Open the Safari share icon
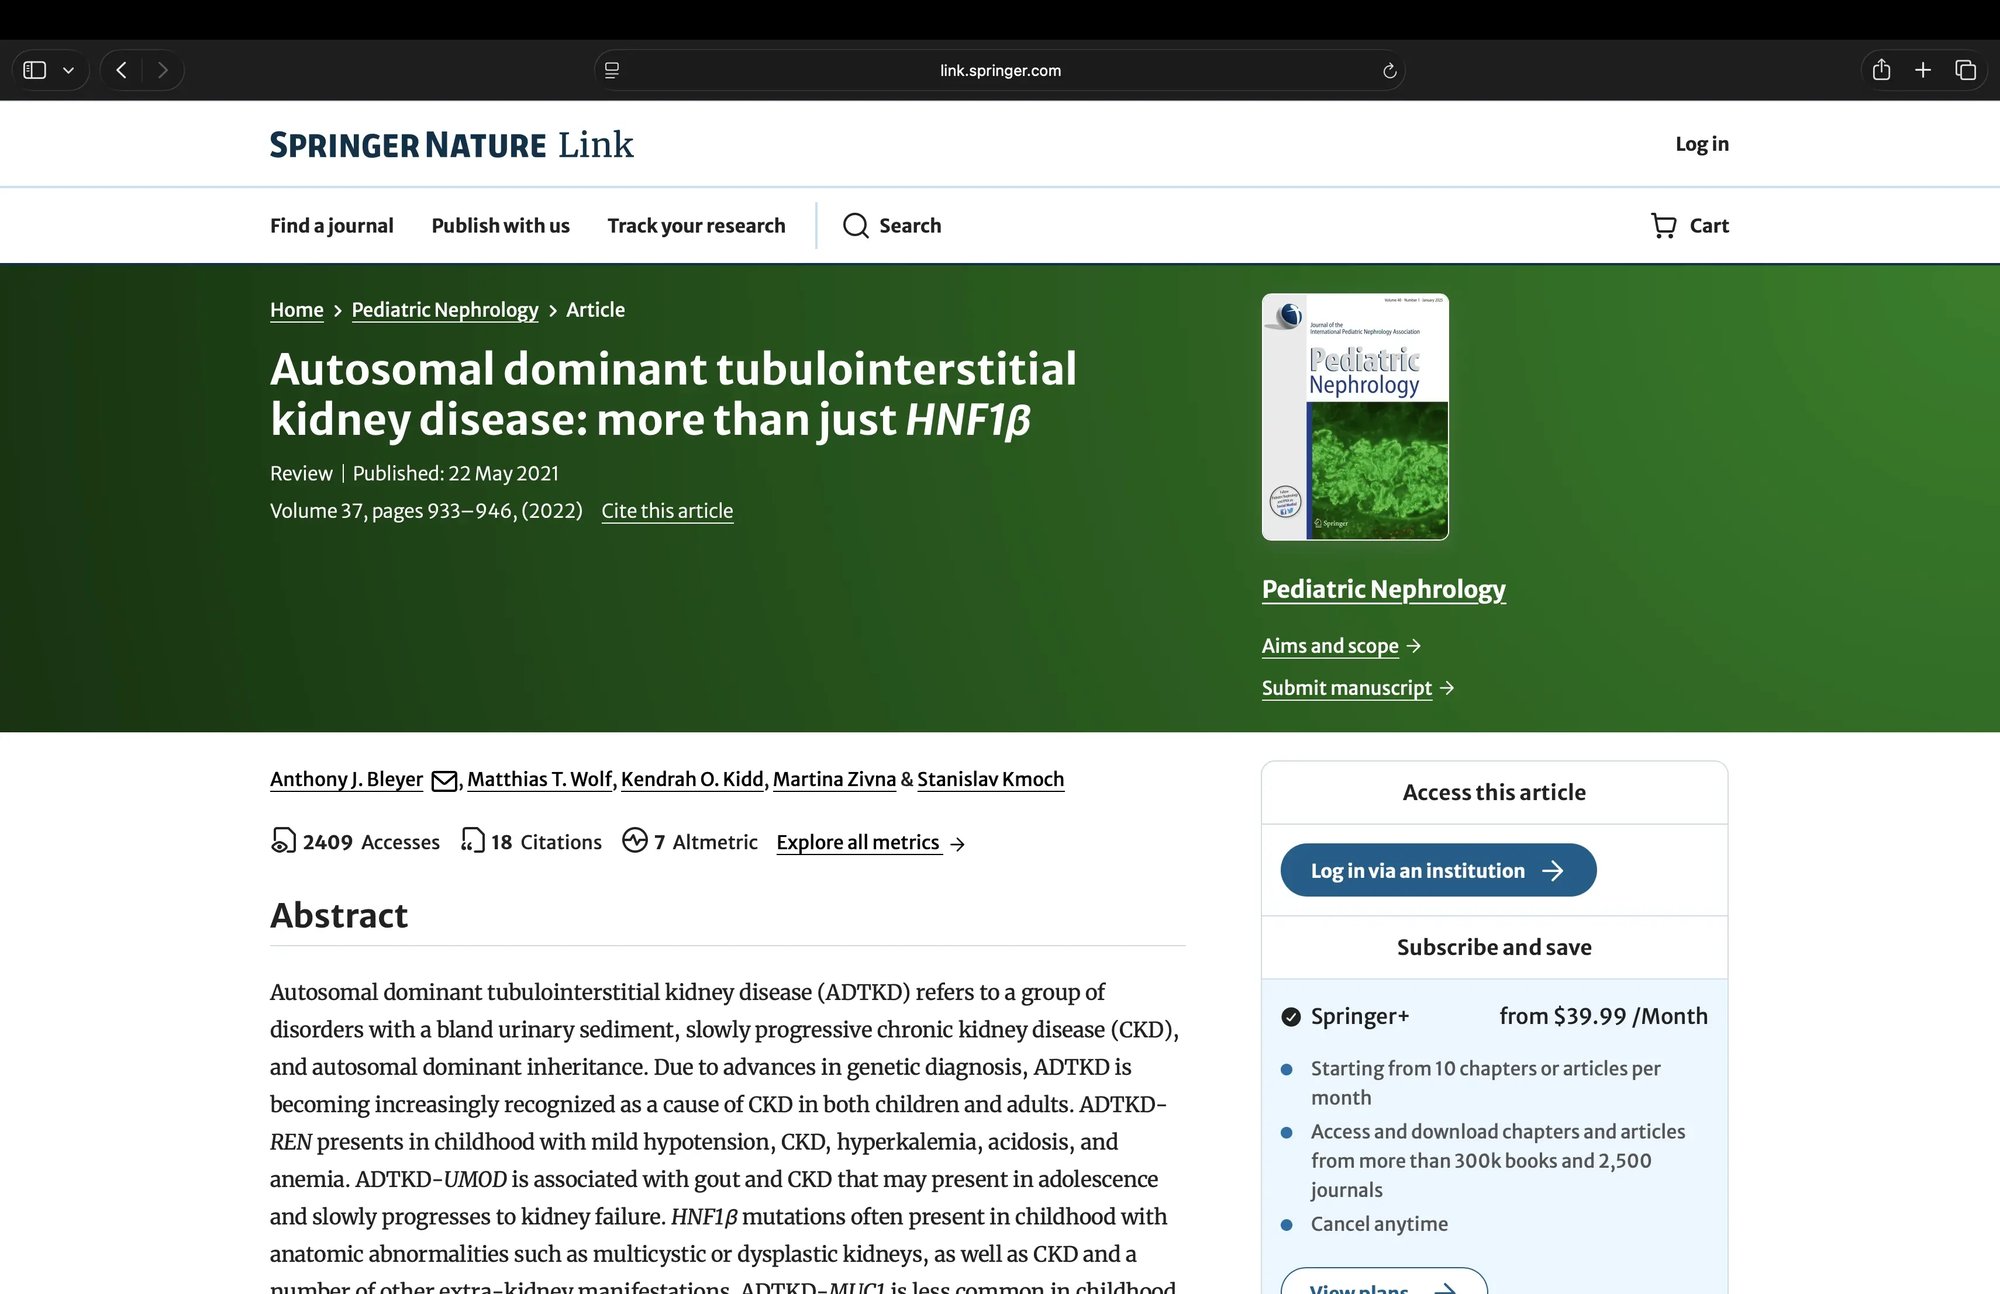The width and height of the screenshot is (2000, 1294). tap(1881, 69)
